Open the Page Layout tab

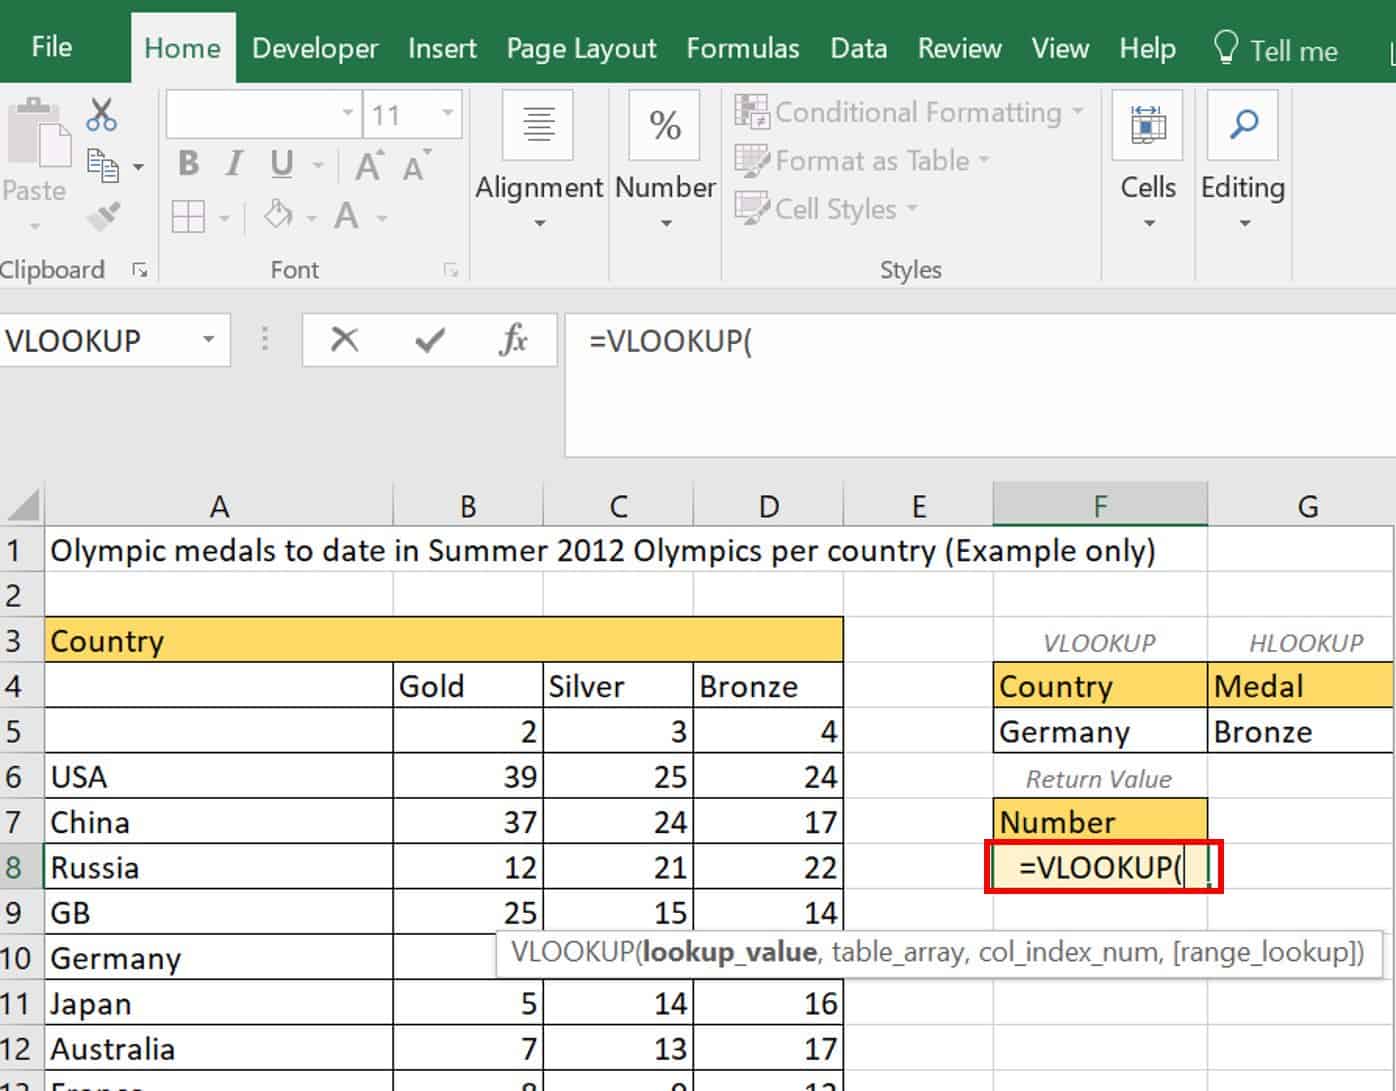click(581, 49)
